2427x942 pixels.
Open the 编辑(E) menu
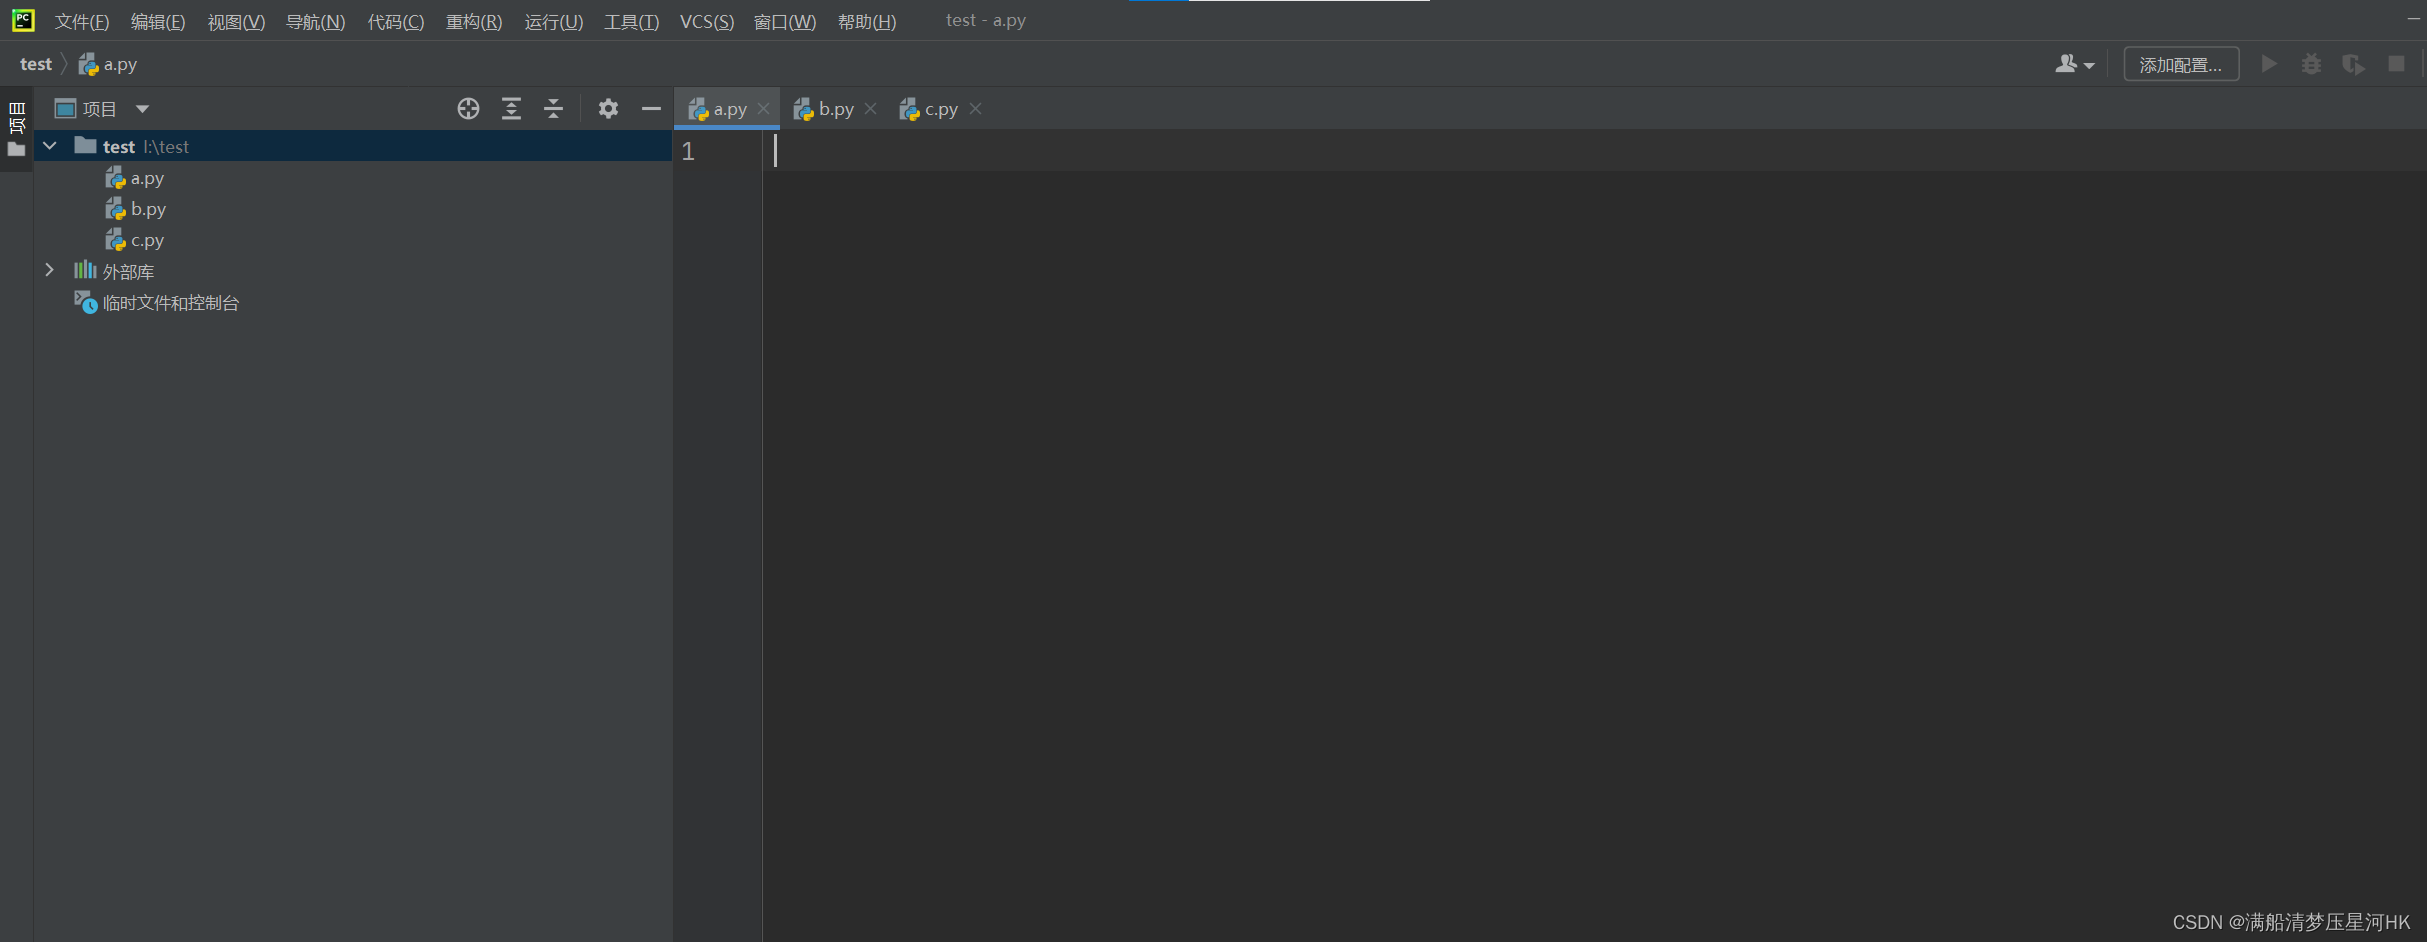point(158,21)
